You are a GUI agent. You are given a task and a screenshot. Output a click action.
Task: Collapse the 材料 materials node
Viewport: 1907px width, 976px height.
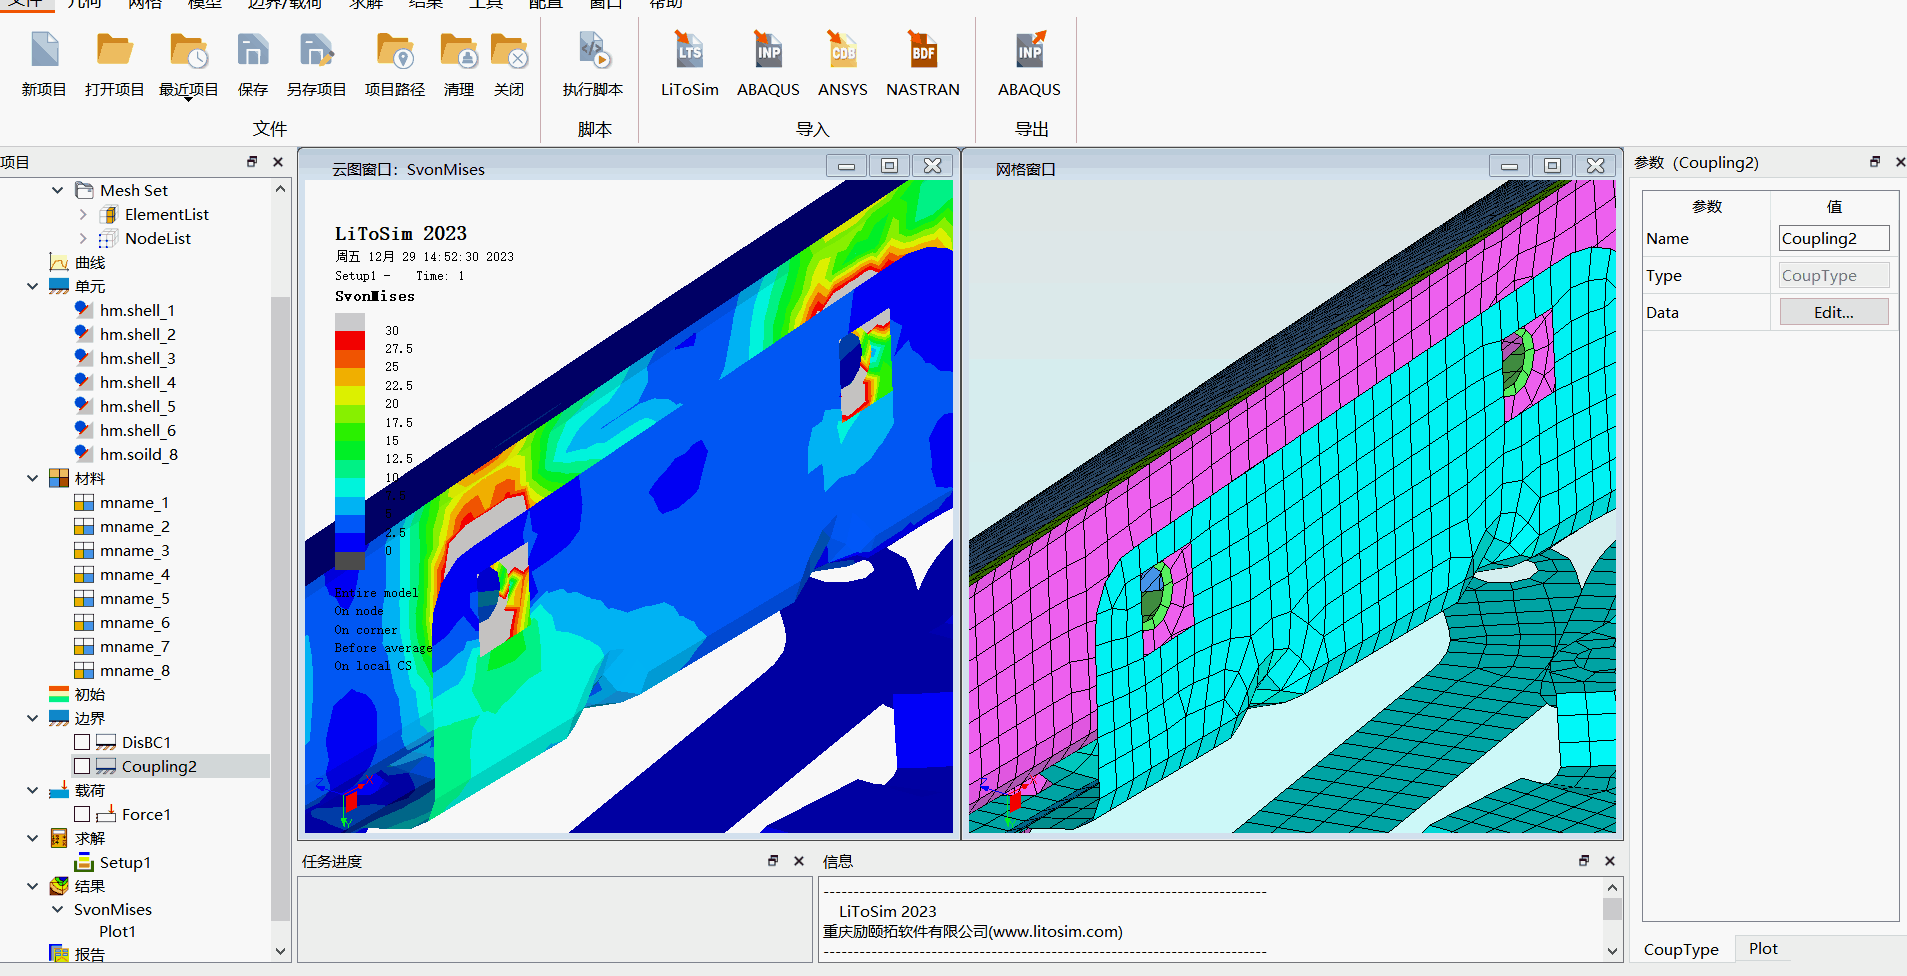33,478
